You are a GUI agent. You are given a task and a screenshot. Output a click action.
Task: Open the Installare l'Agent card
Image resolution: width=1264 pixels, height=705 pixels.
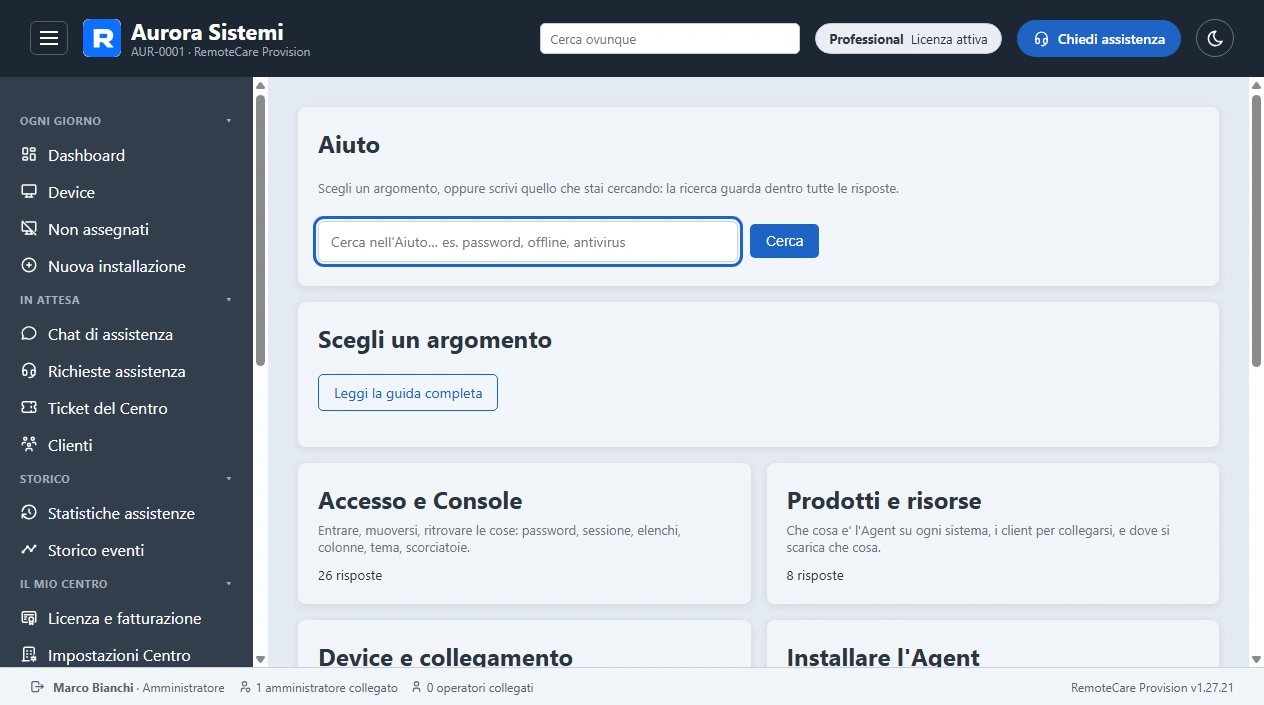click(993, 644)
